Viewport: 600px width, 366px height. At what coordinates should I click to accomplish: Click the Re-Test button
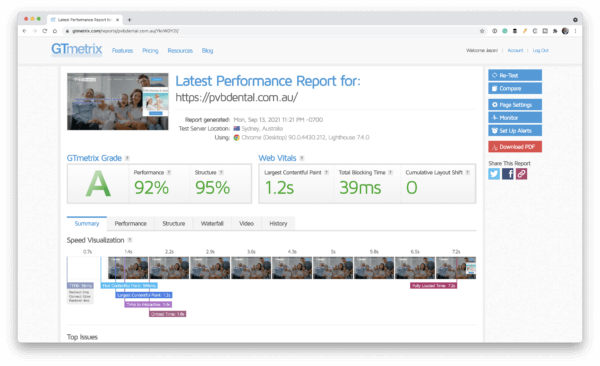point(515,75)
